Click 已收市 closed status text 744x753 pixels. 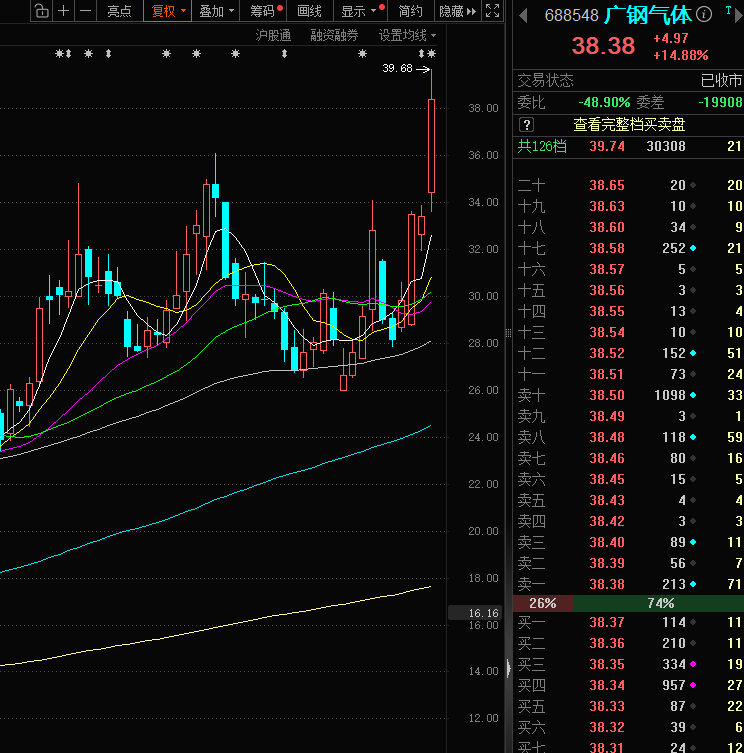coord(721,81)
